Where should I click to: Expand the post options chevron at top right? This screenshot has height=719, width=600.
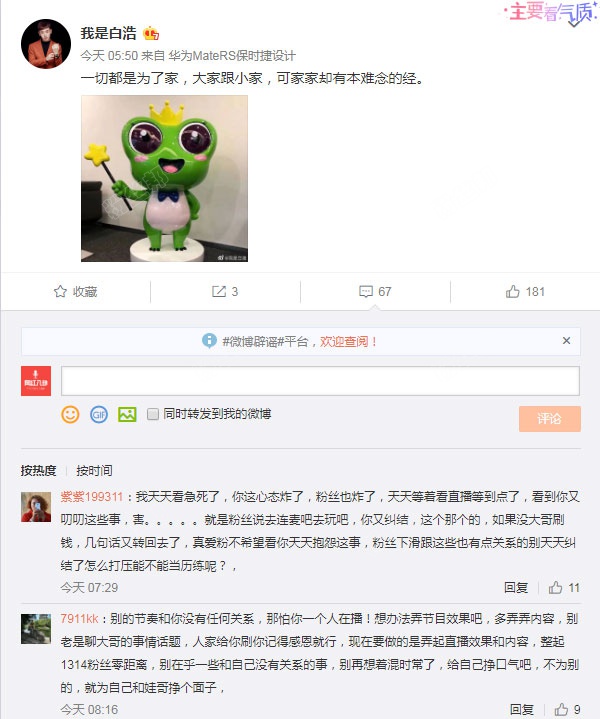(x=575, y=22)
